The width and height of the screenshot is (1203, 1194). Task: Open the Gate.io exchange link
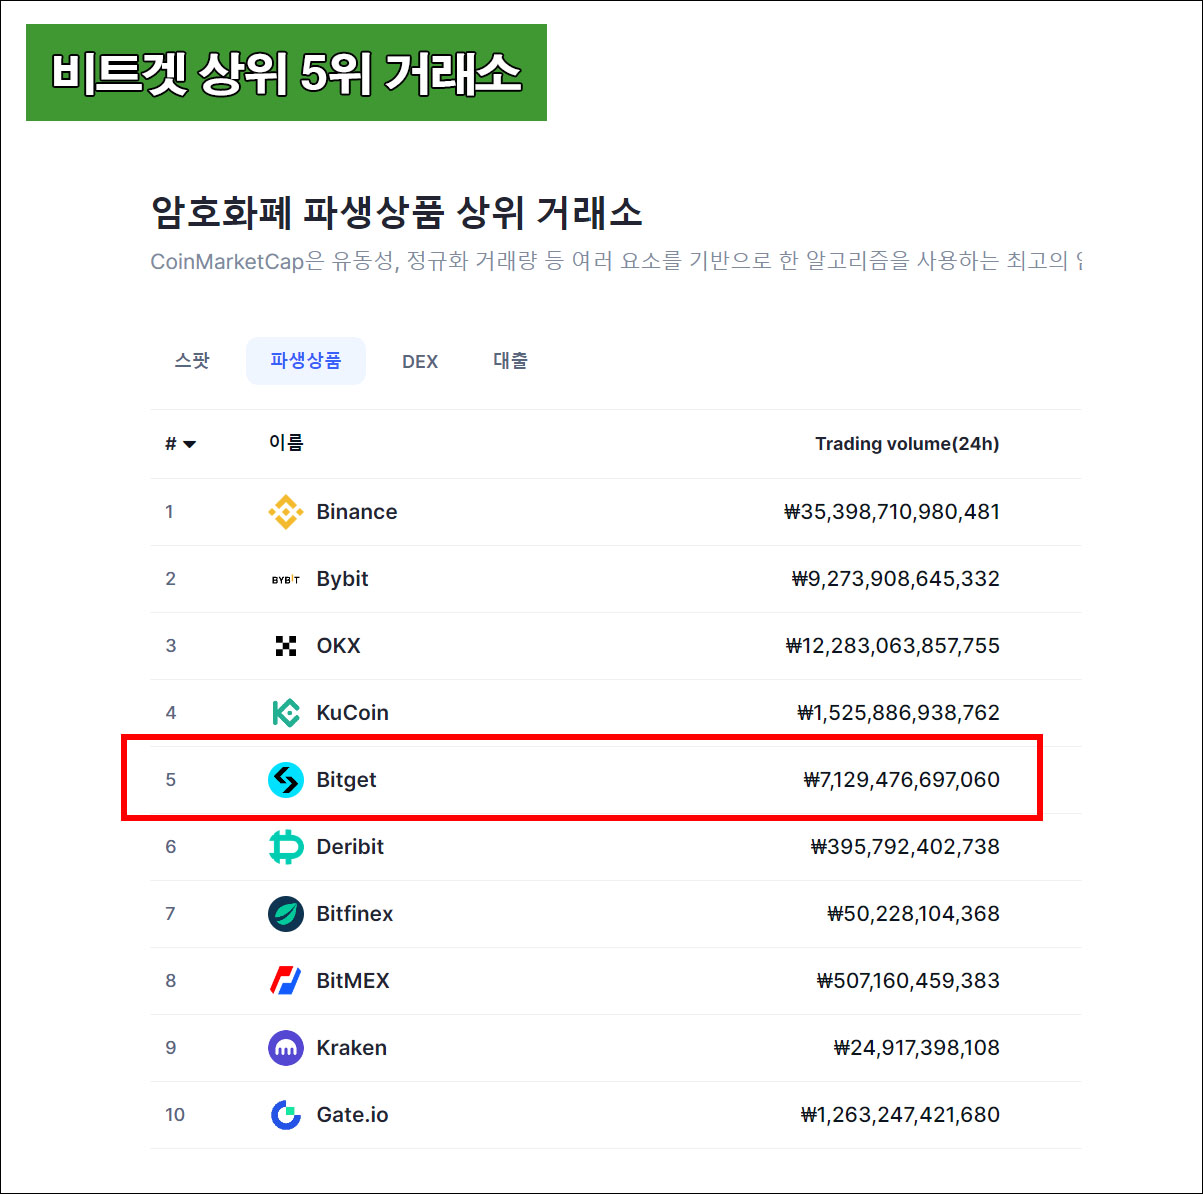tap(352, 1115)
